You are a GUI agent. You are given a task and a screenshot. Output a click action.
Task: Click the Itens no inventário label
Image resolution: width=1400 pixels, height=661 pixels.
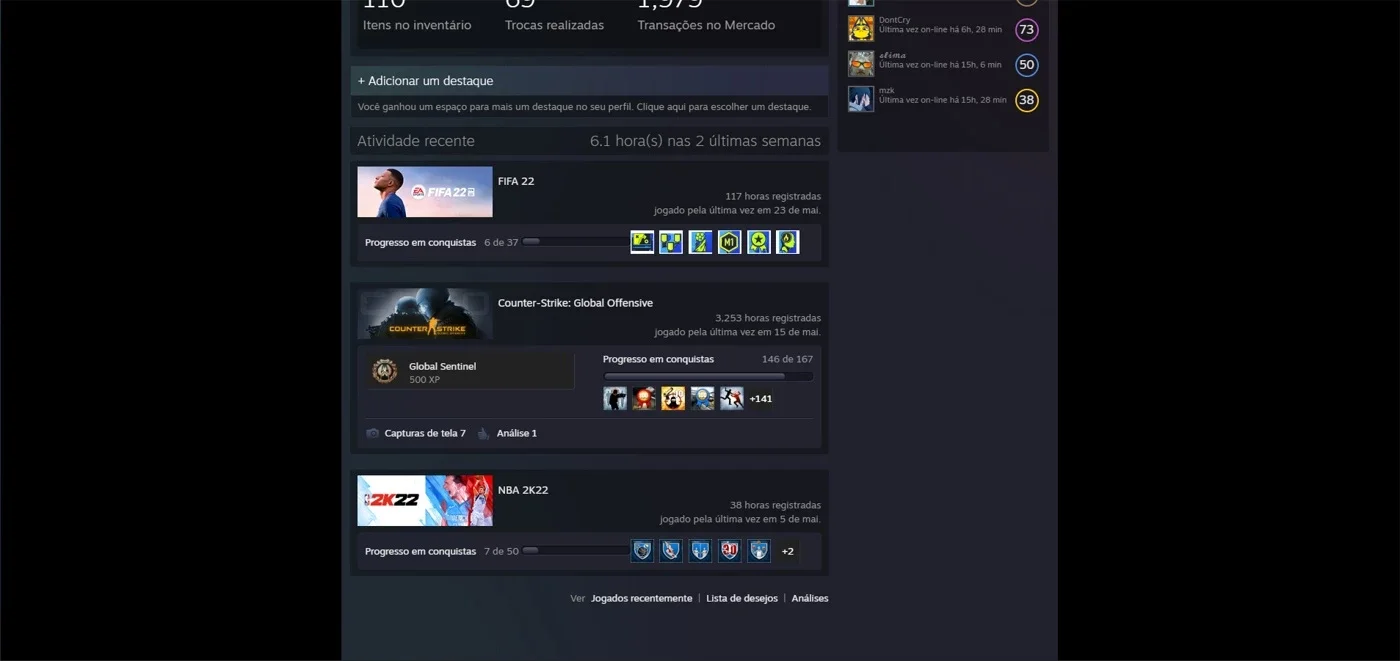[417, 25]
